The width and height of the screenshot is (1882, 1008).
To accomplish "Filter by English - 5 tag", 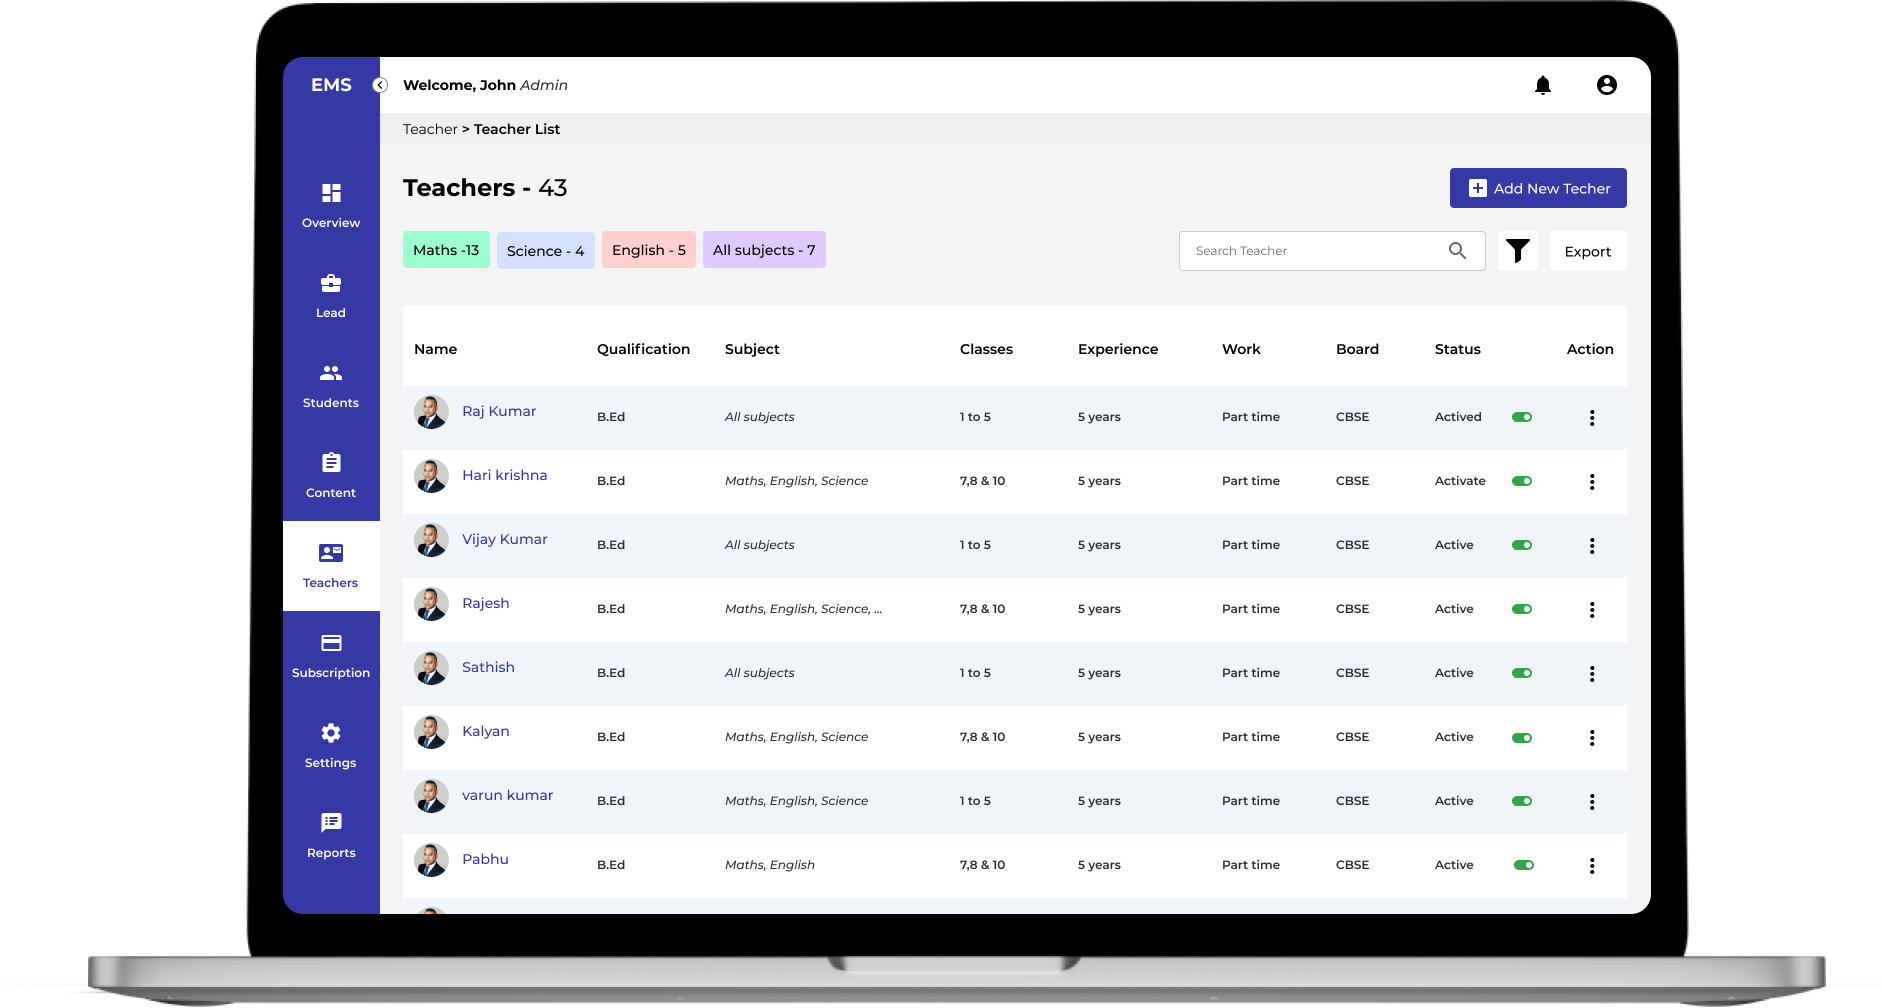I will (649, 250).
